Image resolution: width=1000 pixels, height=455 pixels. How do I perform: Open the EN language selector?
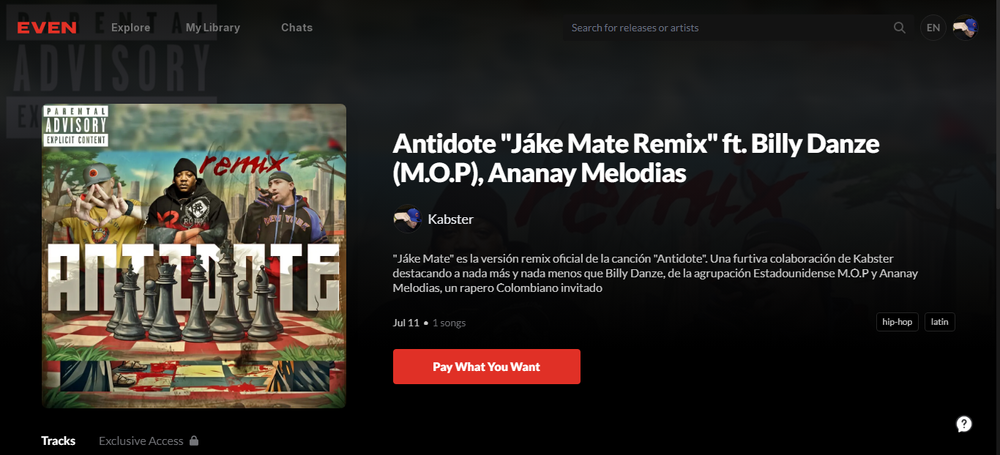click(x=933, y=27)
